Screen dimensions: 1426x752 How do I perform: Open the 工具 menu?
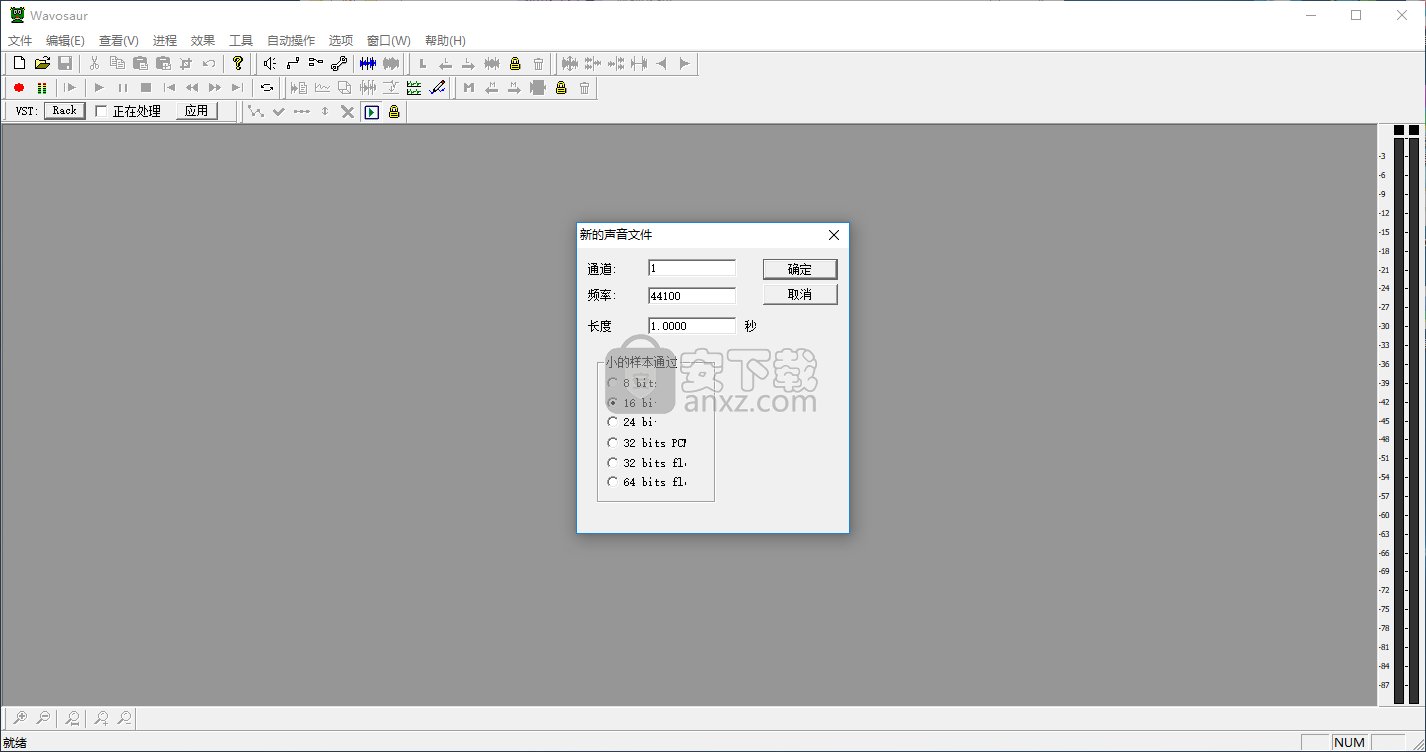[x=241, y=41]
